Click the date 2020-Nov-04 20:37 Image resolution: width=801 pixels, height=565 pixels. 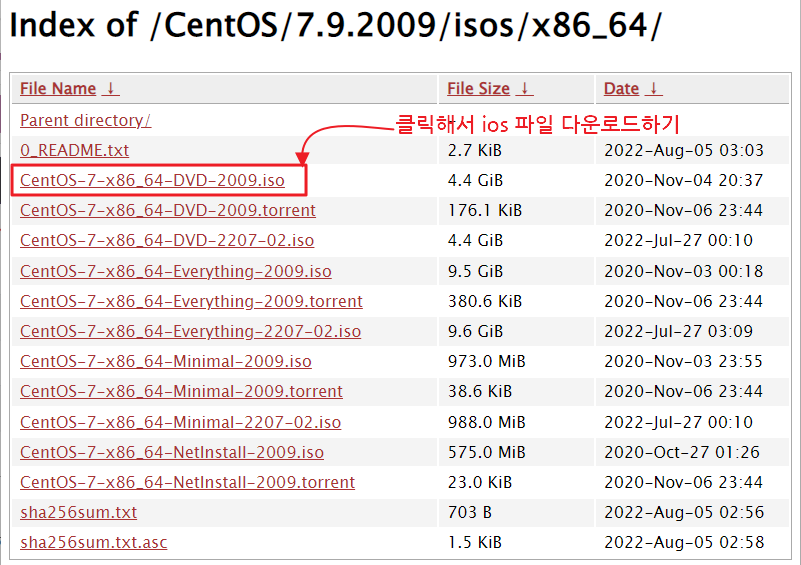coord(684,180)
